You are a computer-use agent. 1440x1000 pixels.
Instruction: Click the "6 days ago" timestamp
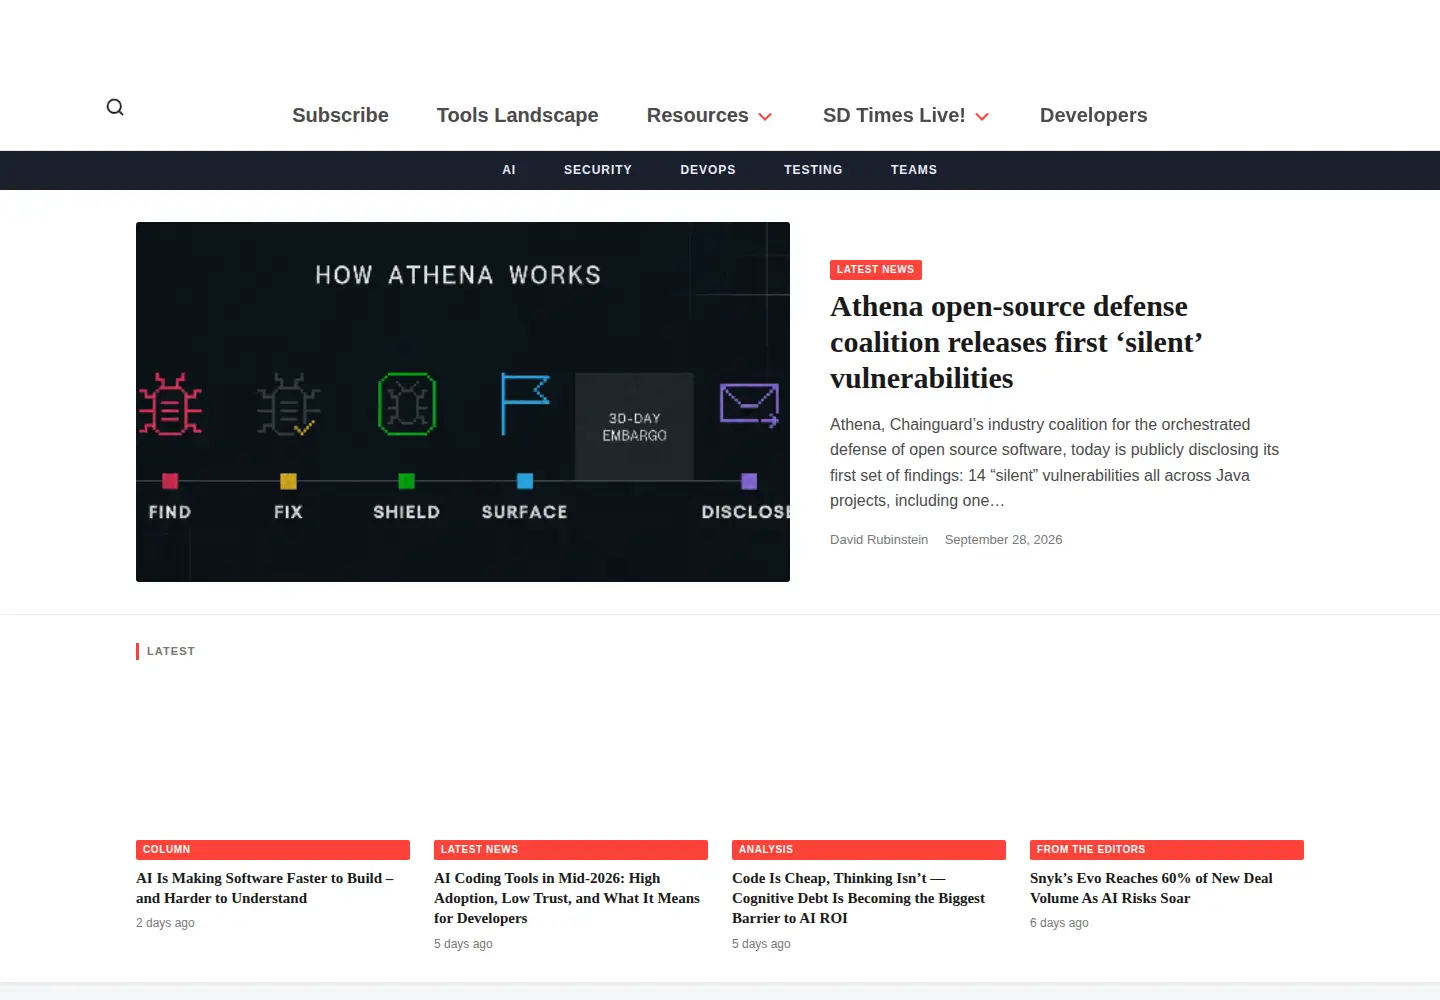click(1059, 923)
